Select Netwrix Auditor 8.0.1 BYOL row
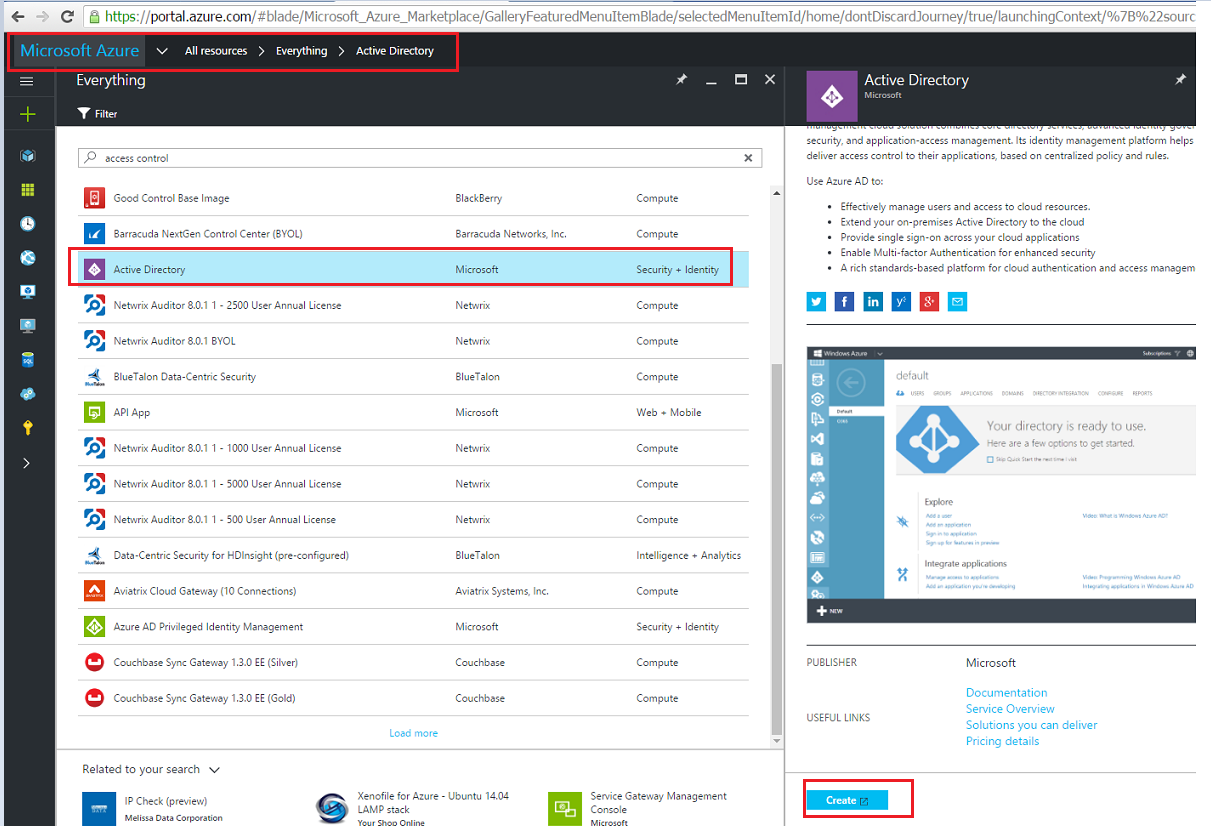Image resolution: width=1211 pixels, height=826 pixels. coord(413,341)
